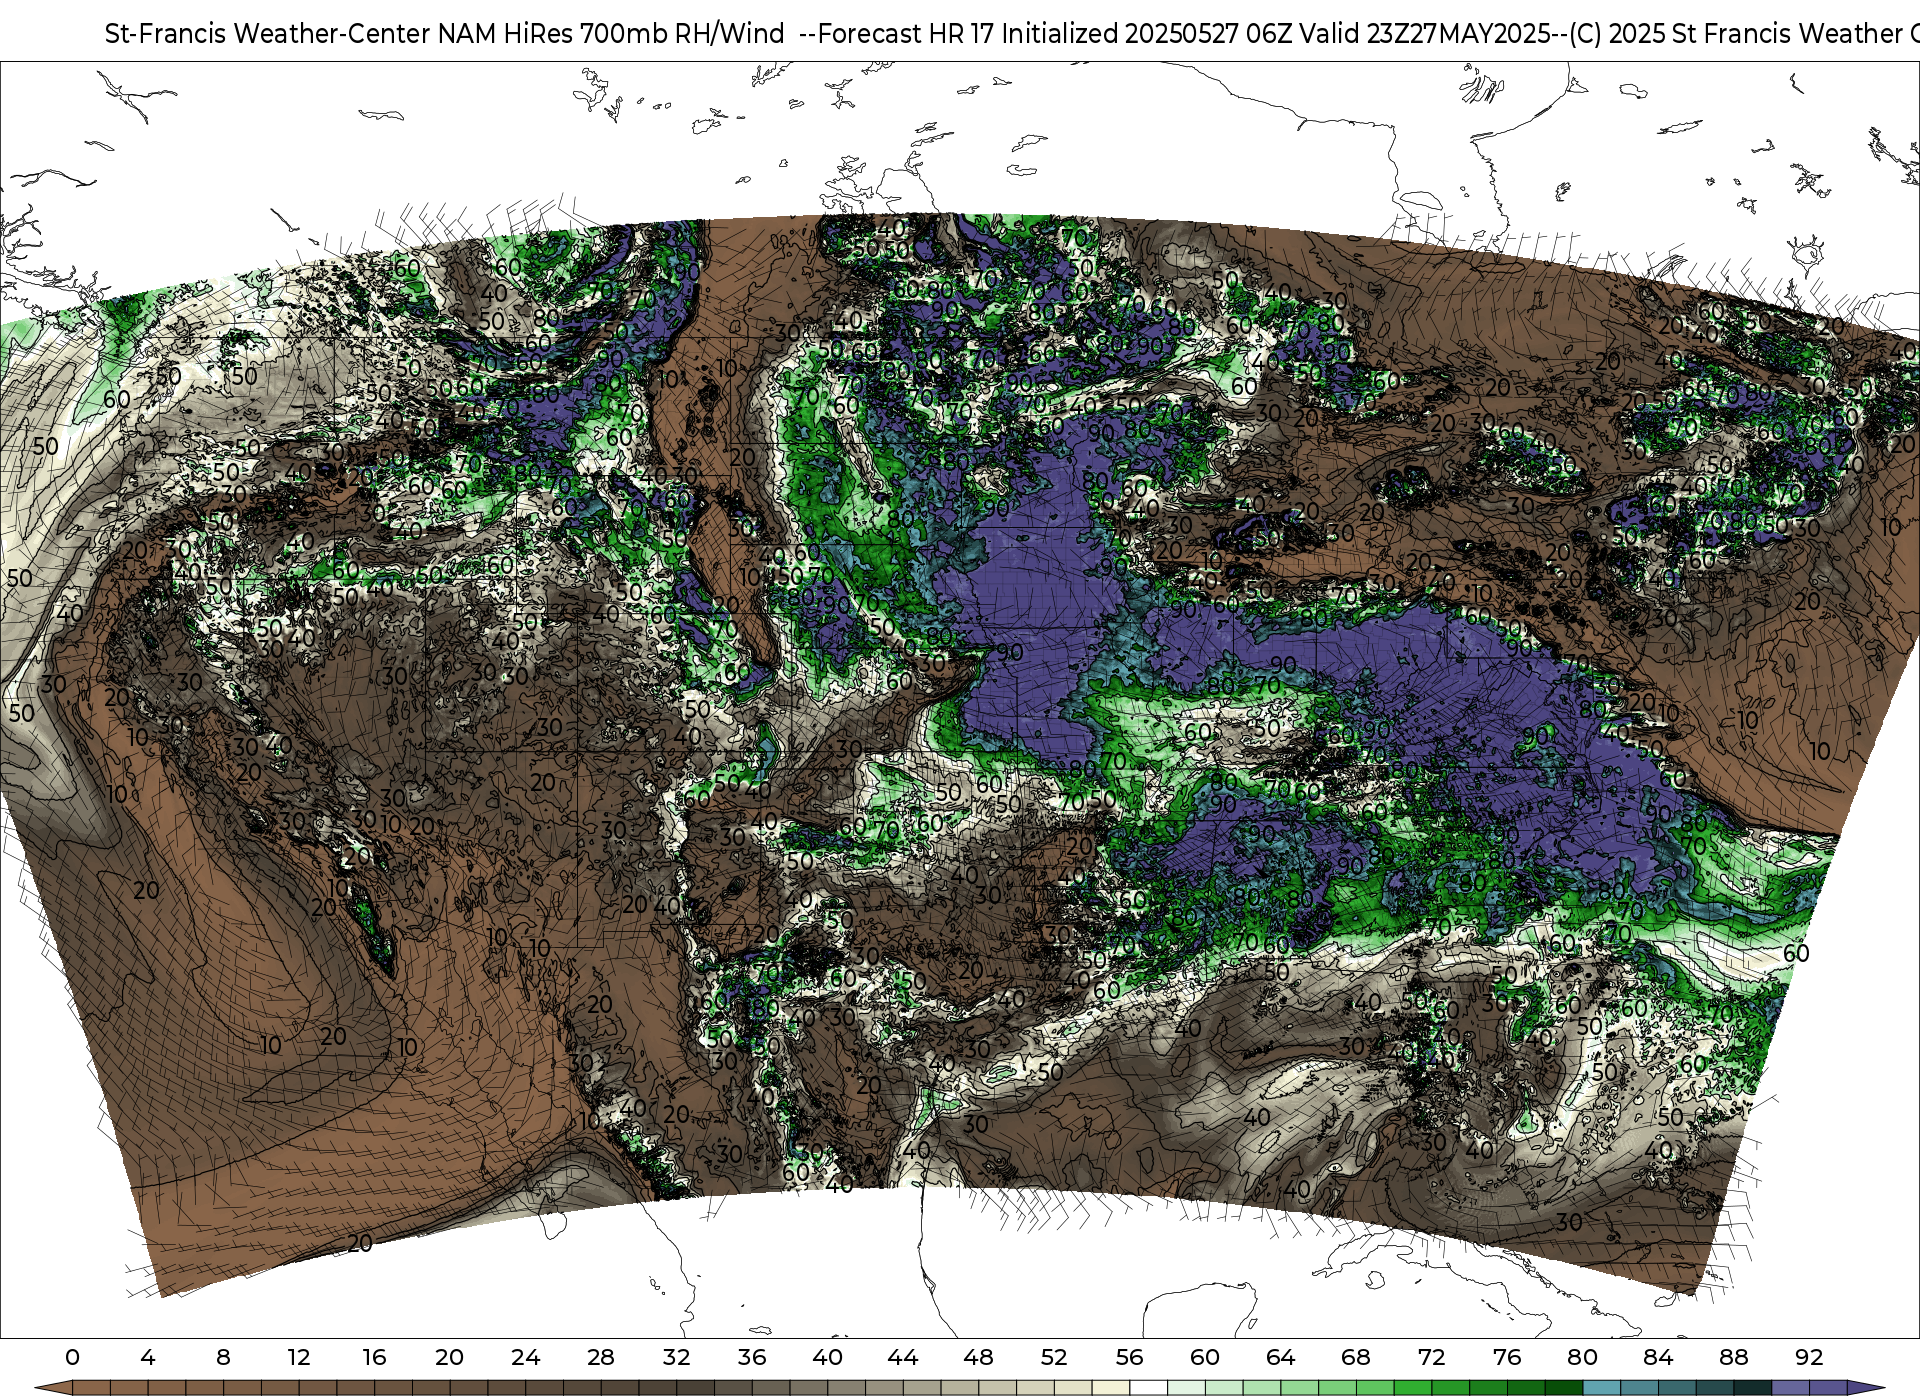Click the colorbar tick label '0'

point(72,1357)
